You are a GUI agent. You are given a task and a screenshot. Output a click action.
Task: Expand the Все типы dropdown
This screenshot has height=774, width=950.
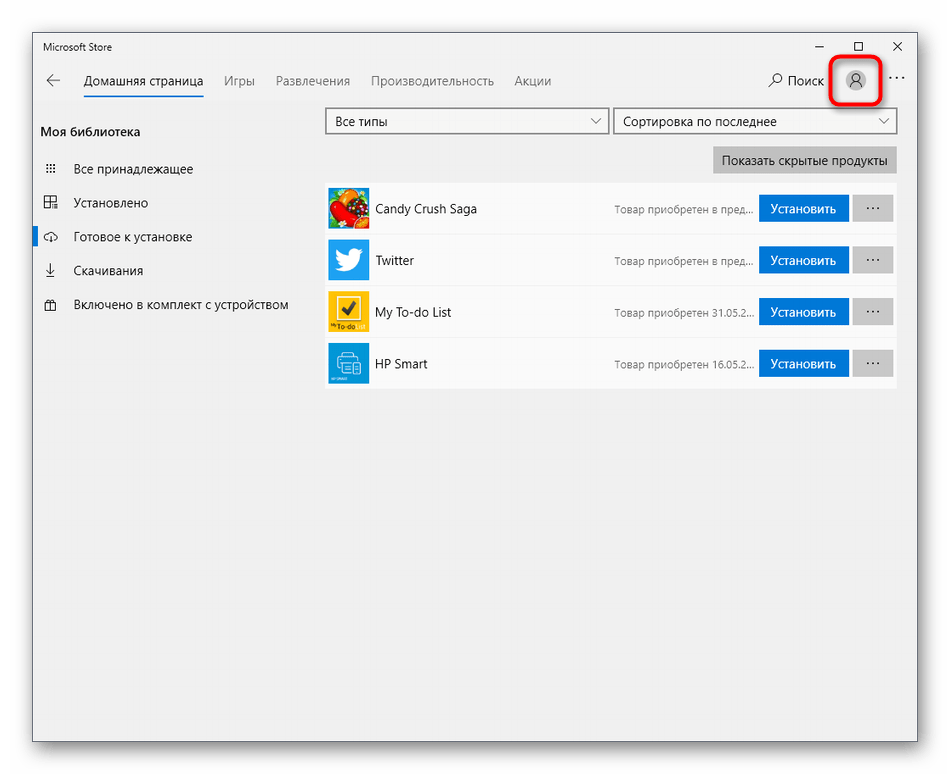466,122
